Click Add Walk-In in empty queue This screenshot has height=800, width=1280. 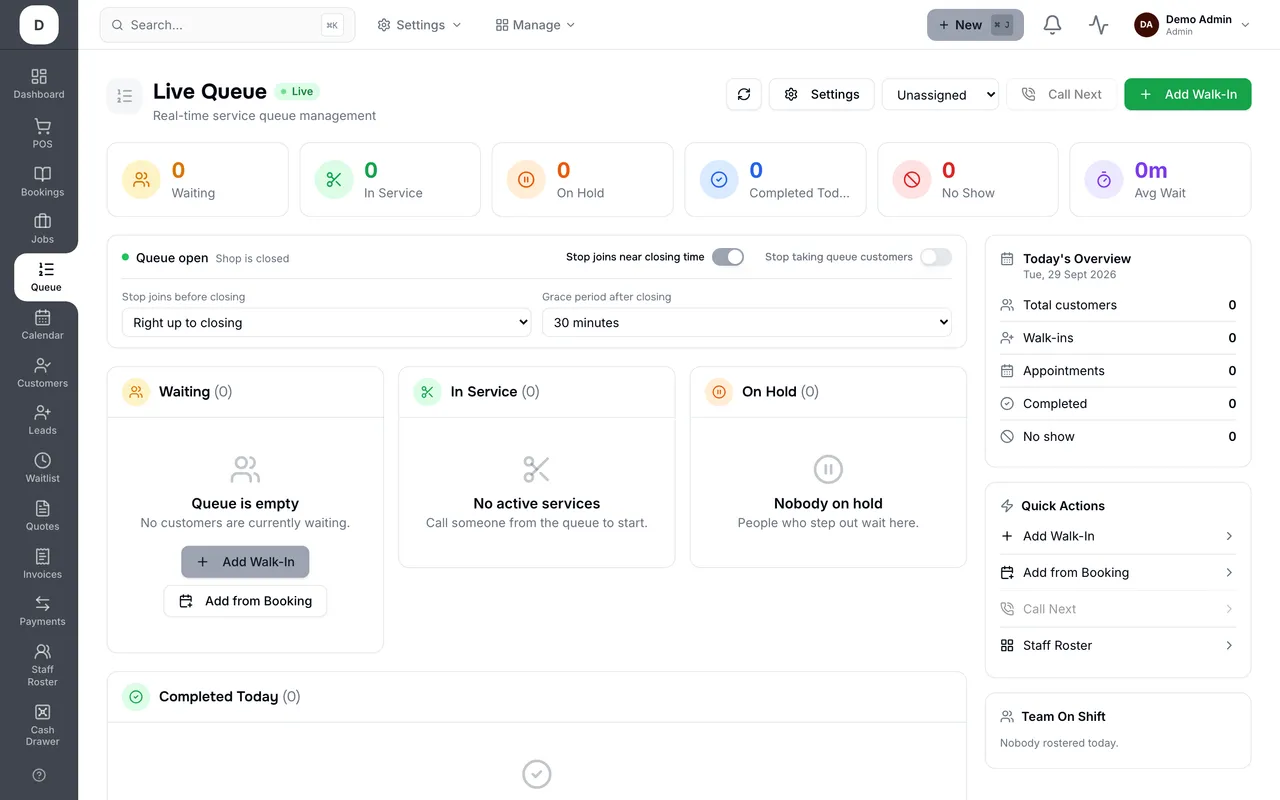coord(245,562)
